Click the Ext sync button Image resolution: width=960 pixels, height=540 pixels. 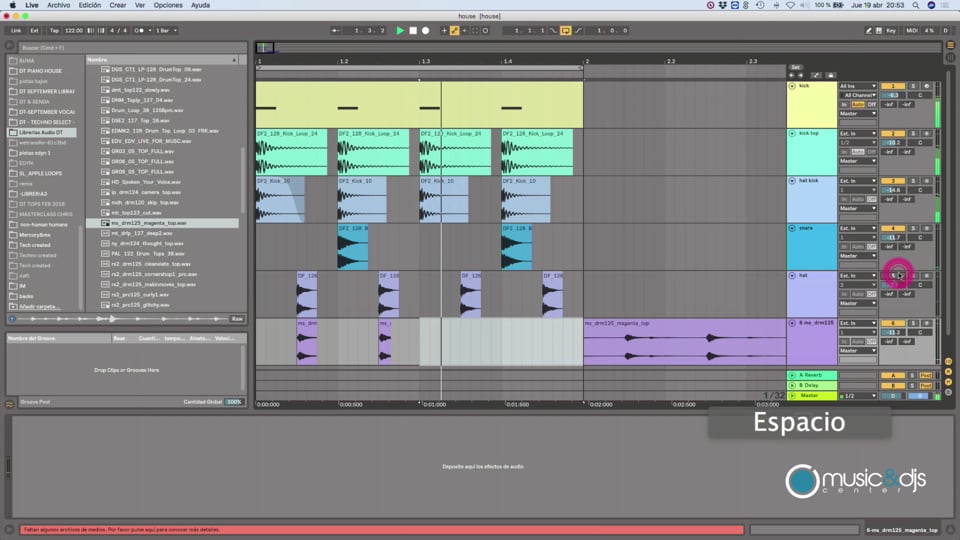point(34,30)
